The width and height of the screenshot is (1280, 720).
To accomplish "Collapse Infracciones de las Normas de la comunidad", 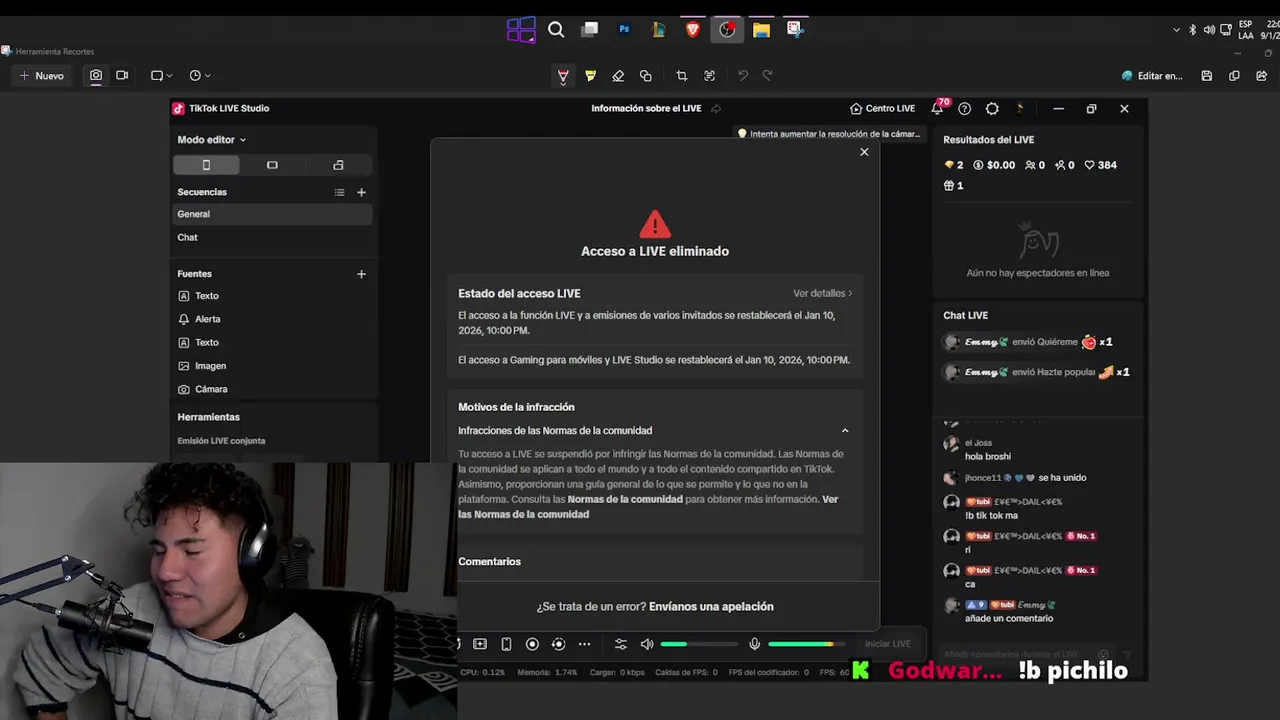I will point(844,431).
